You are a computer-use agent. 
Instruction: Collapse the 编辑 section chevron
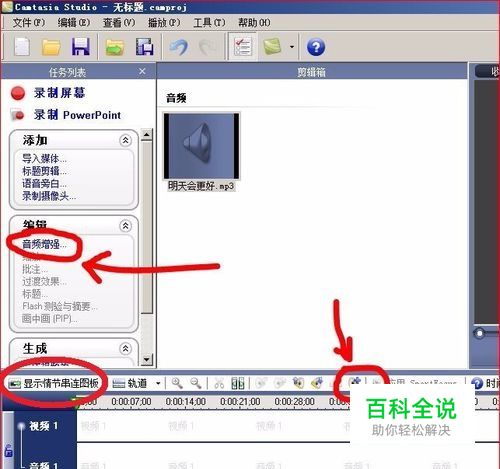[x=125, y=226]
